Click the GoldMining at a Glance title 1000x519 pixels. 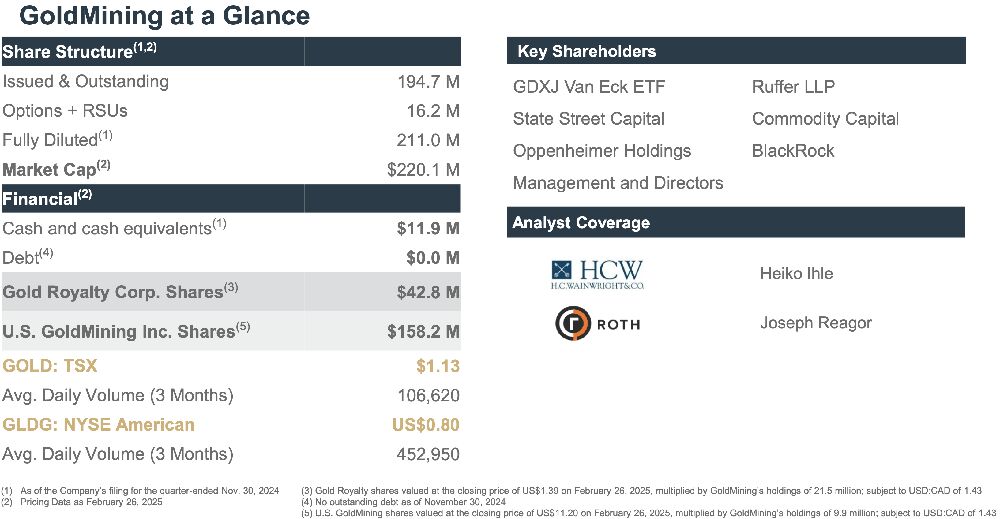(x=165, y=17)
